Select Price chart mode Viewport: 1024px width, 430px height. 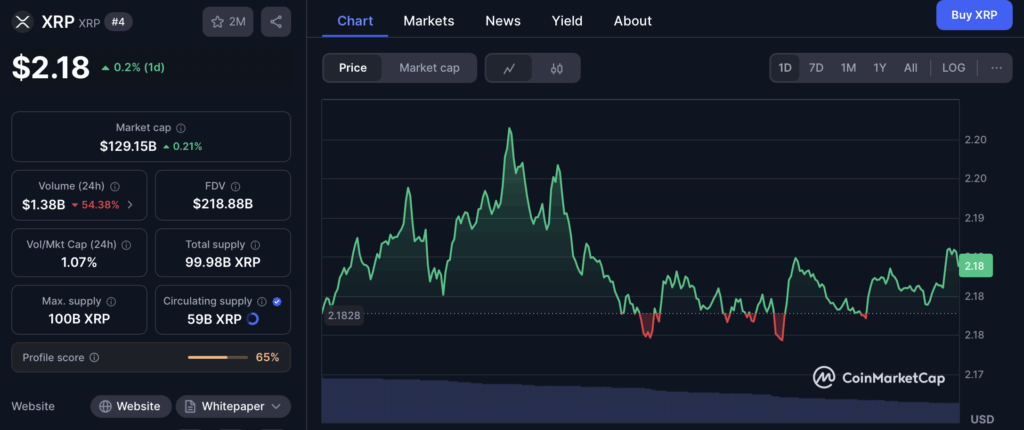pyautogui.click(x=353, y=68)
